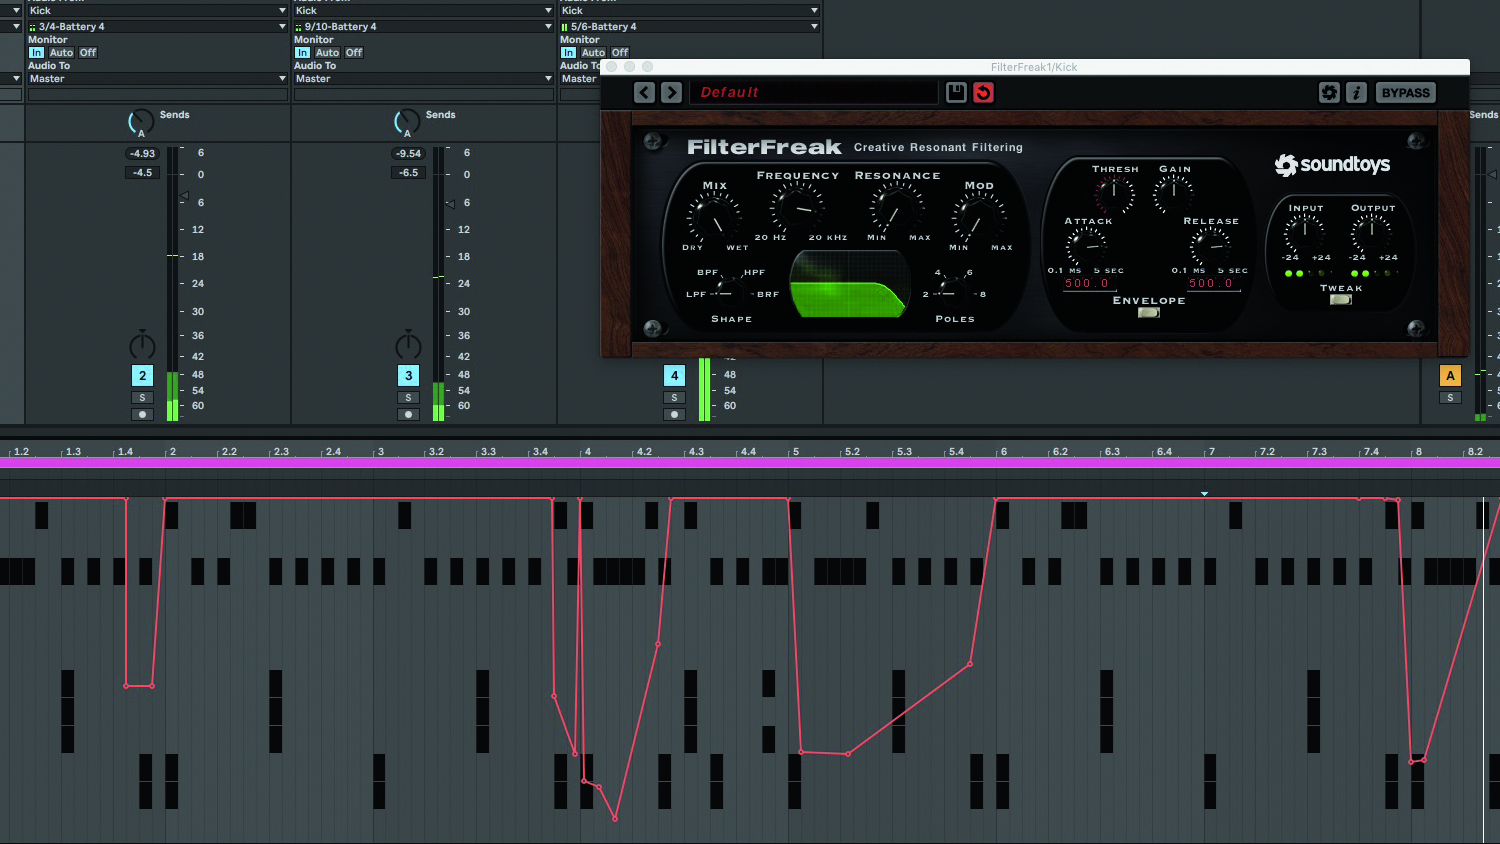The width and height of the screenshot is (1500, 844).
Task: Go to next FilterFreak preset arrow
Action: tap(671, 93)
